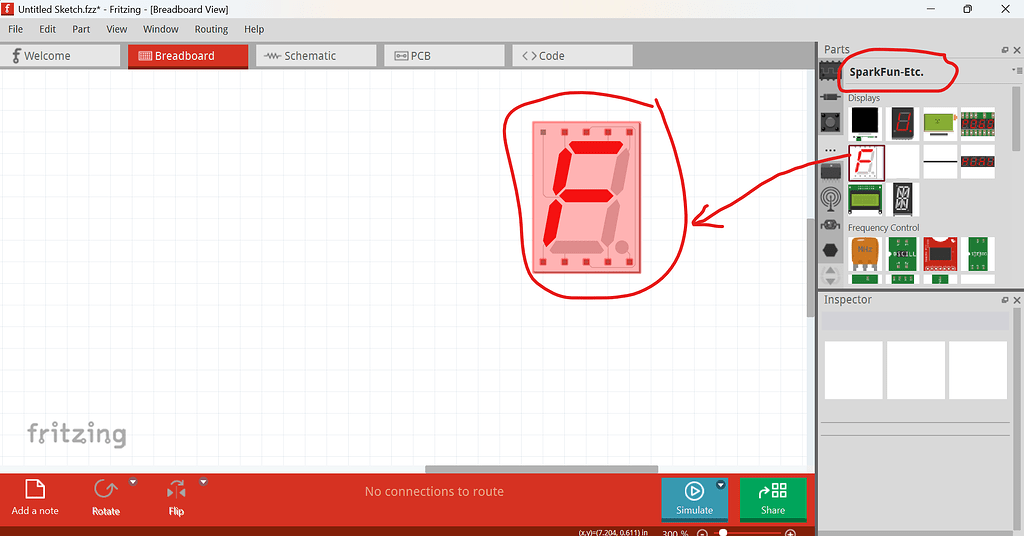This screenshot has width=1024, height=536.
Task: Rotate the selected part
Action: 106,497
